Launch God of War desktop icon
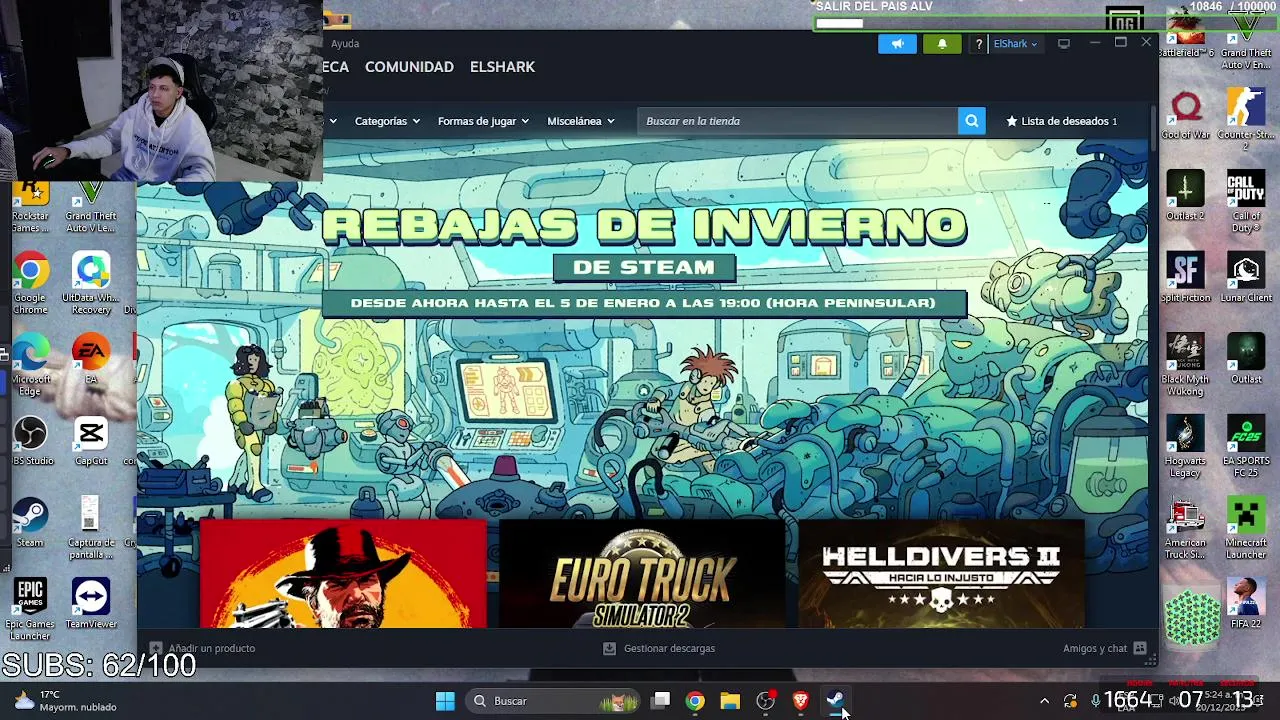1280x720 pixels. (x=1186, y=115)
